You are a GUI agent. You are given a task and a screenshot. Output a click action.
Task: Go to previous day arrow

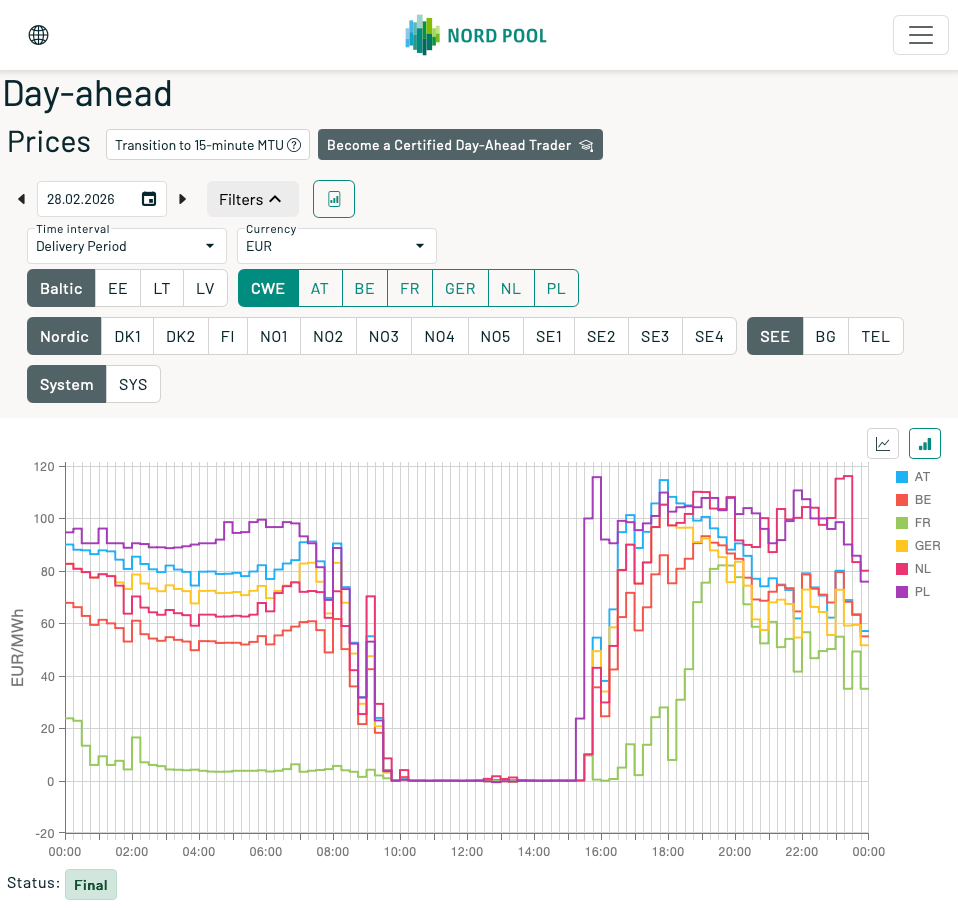21,199
